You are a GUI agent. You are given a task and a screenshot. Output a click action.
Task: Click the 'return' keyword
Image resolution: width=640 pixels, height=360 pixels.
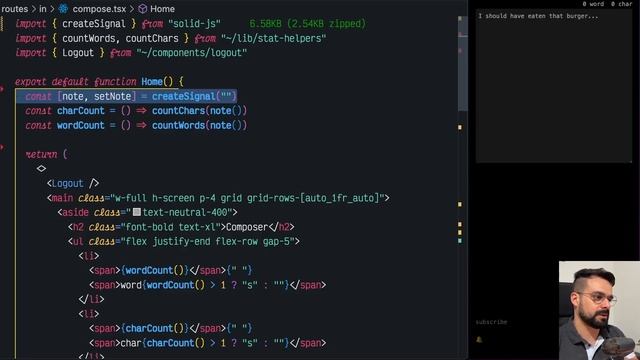(x=41, y=154)
